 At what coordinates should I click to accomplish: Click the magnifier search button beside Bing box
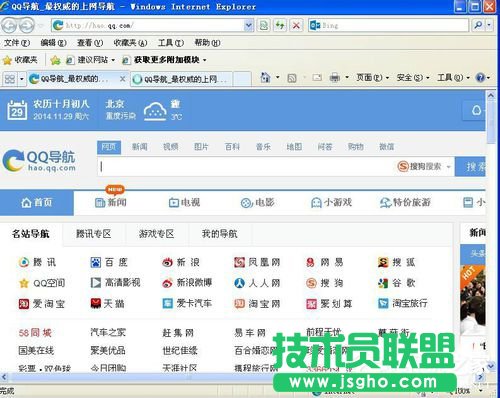click(478, 25)
